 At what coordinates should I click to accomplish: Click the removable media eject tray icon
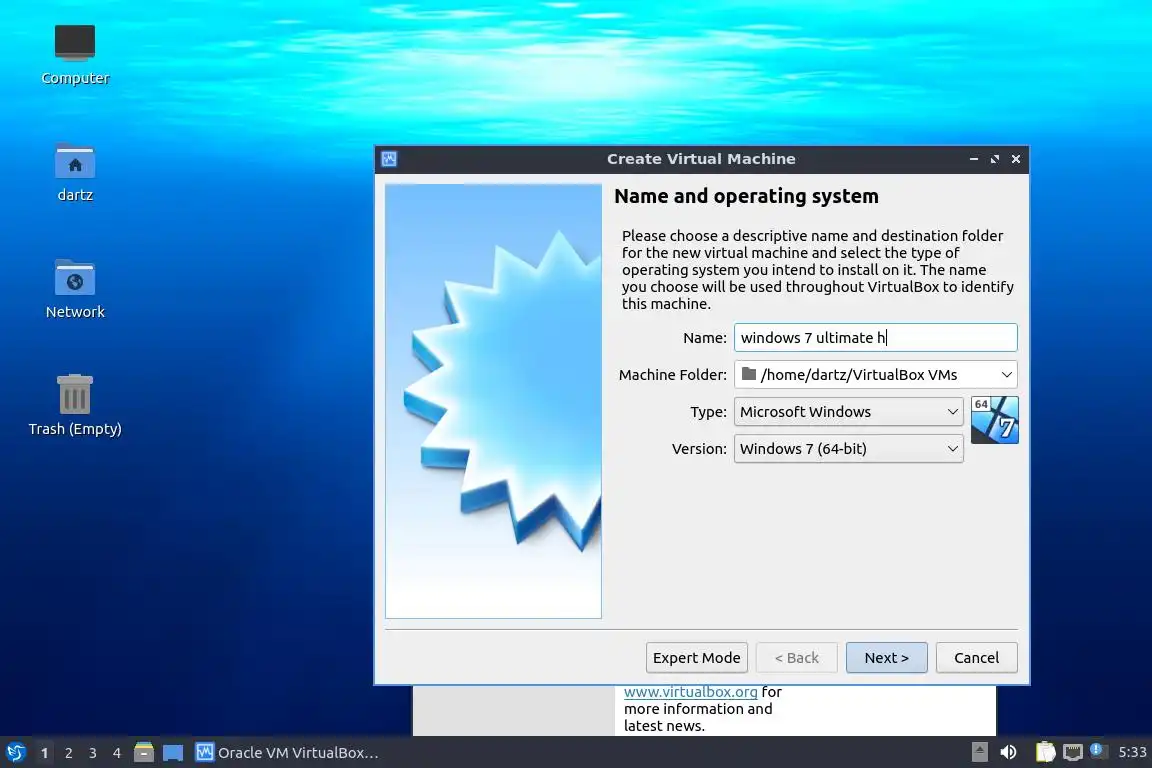pyautogui.click(x=979, y=752)
